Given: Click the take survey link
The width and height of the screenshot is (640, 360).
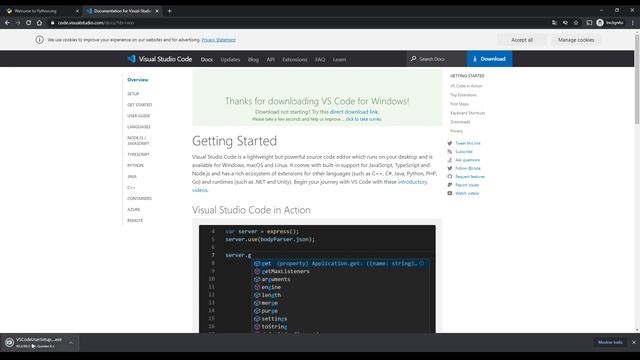Looking at the screenshot, I should [363, 119].
